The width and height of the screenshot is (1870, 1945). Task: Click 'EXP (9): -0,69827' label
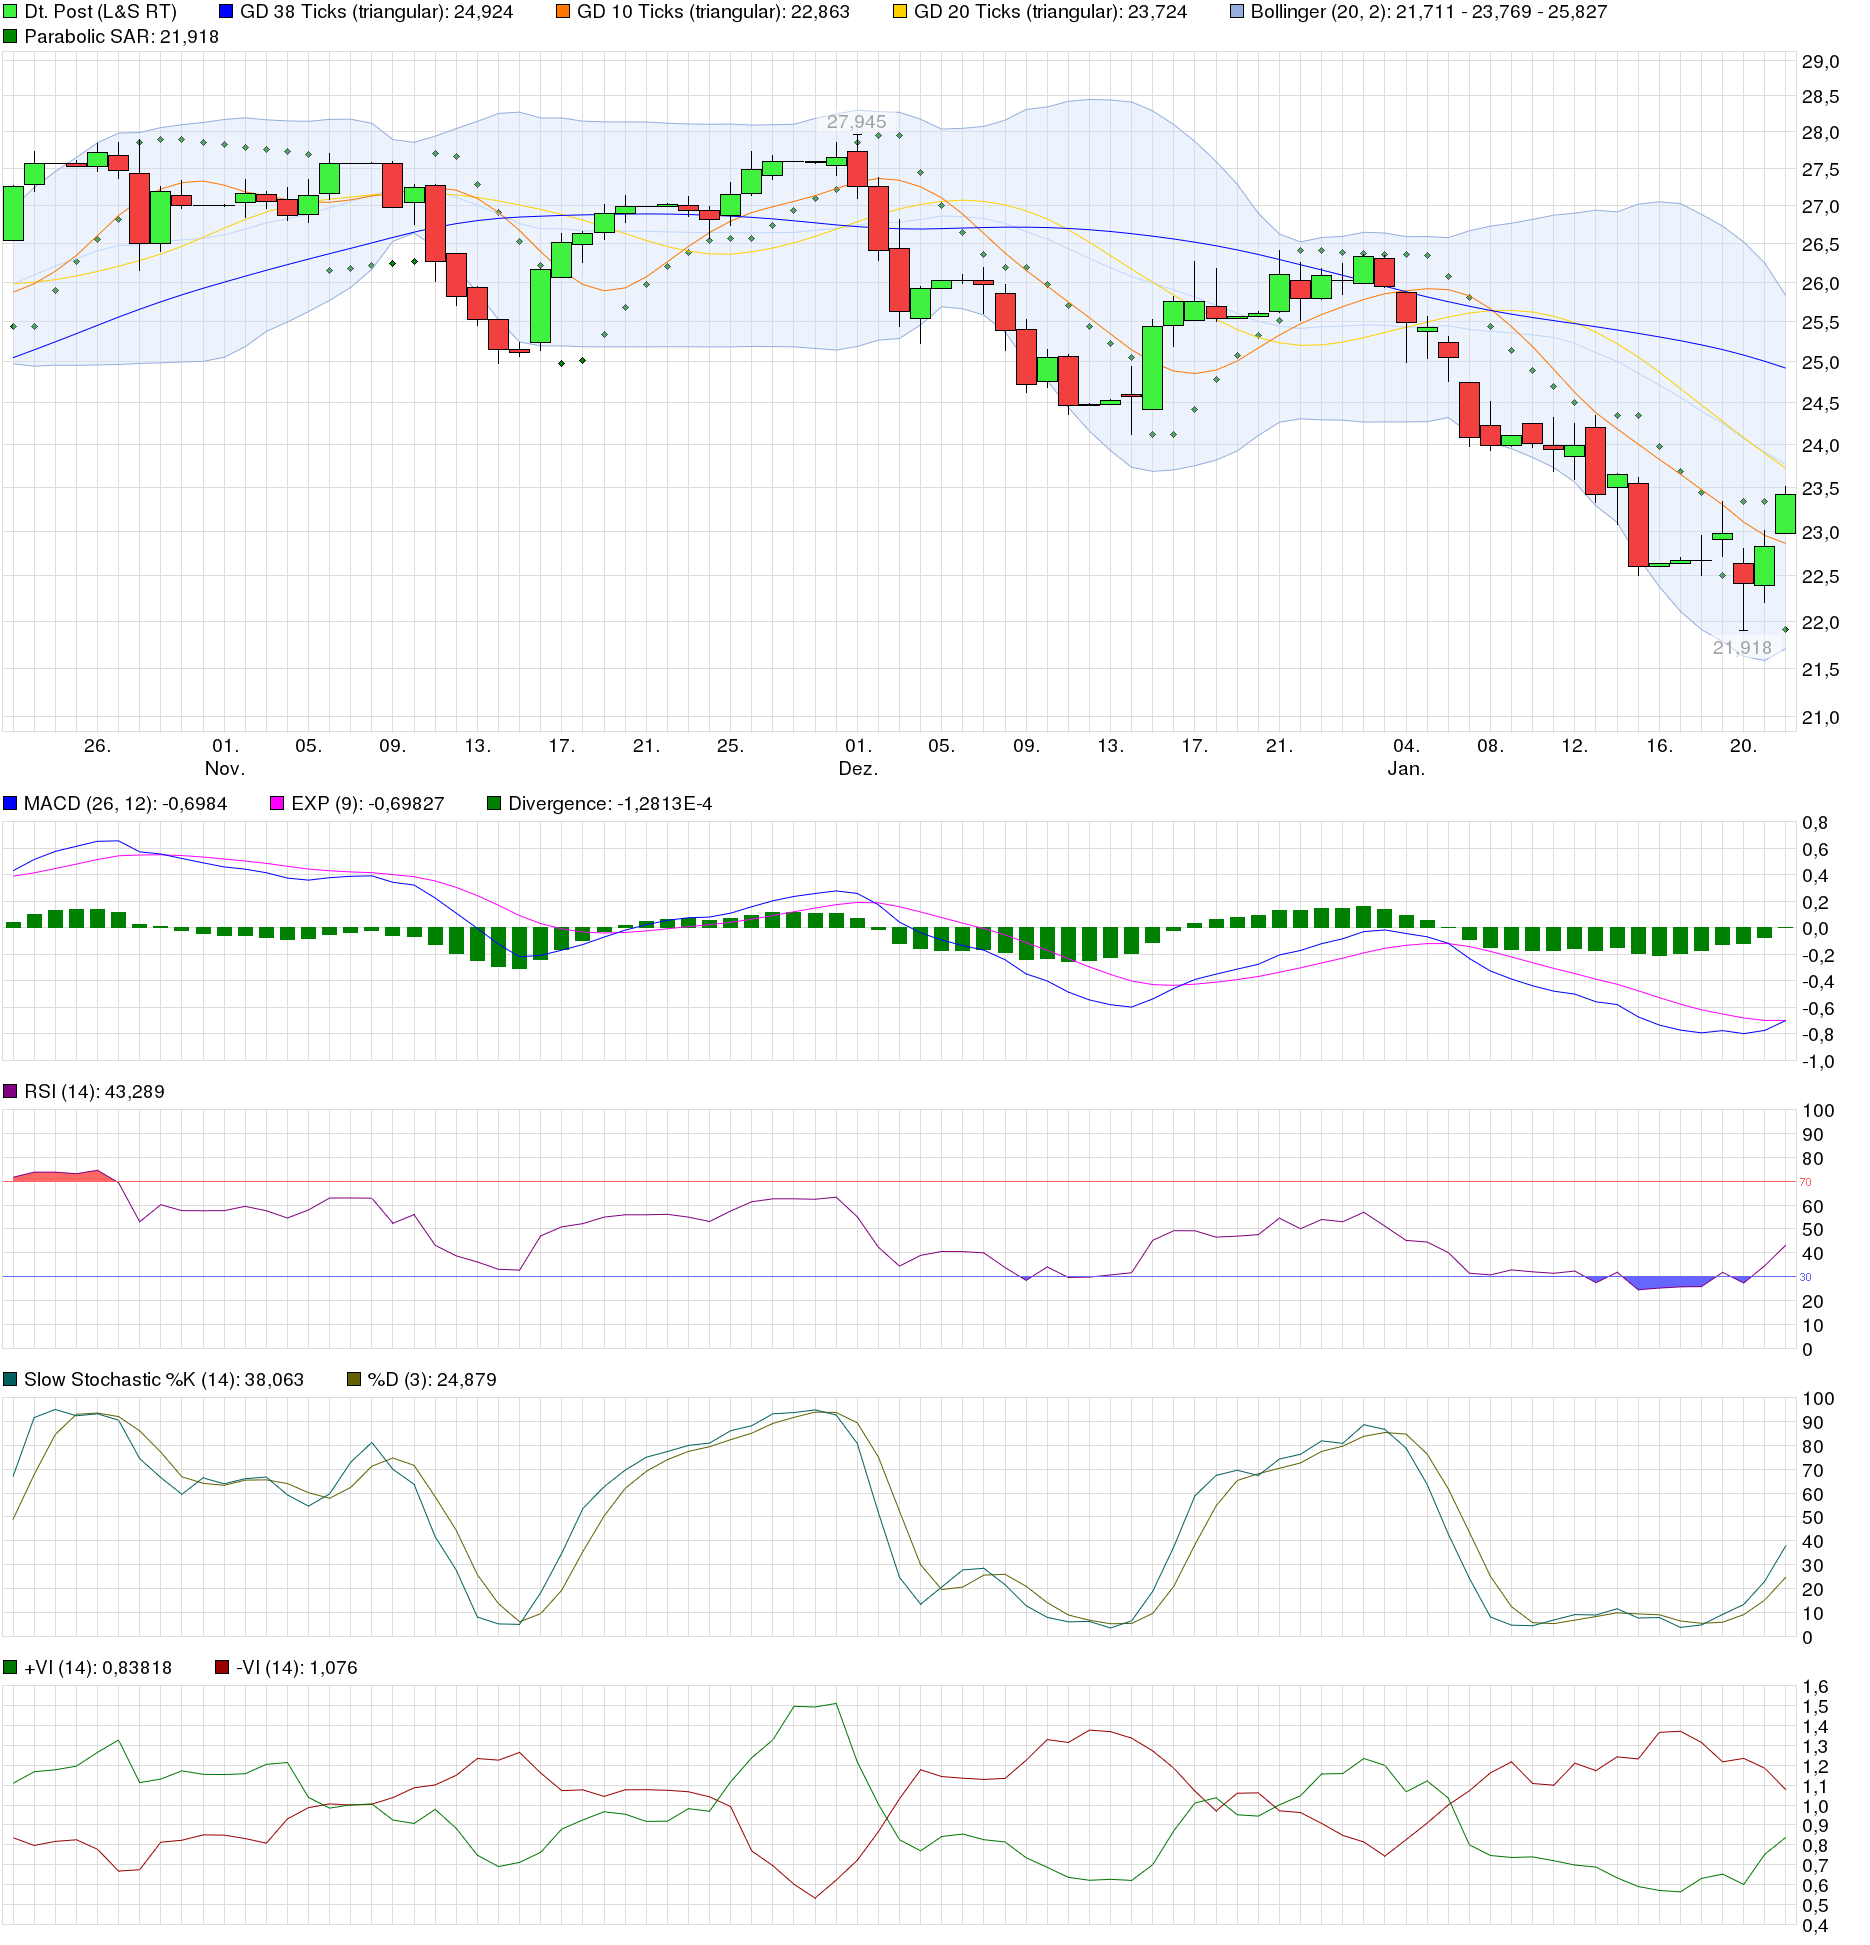tap(368, 803)
